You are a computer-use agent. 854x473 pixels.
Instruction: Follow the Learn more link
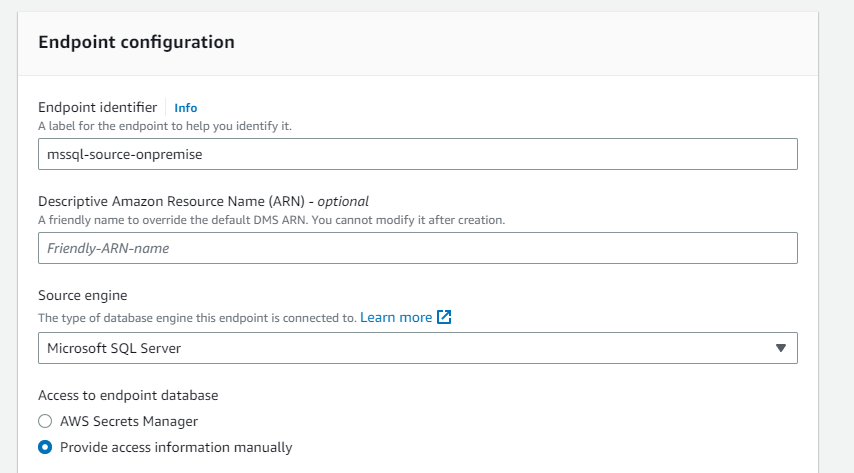(396, 317)
